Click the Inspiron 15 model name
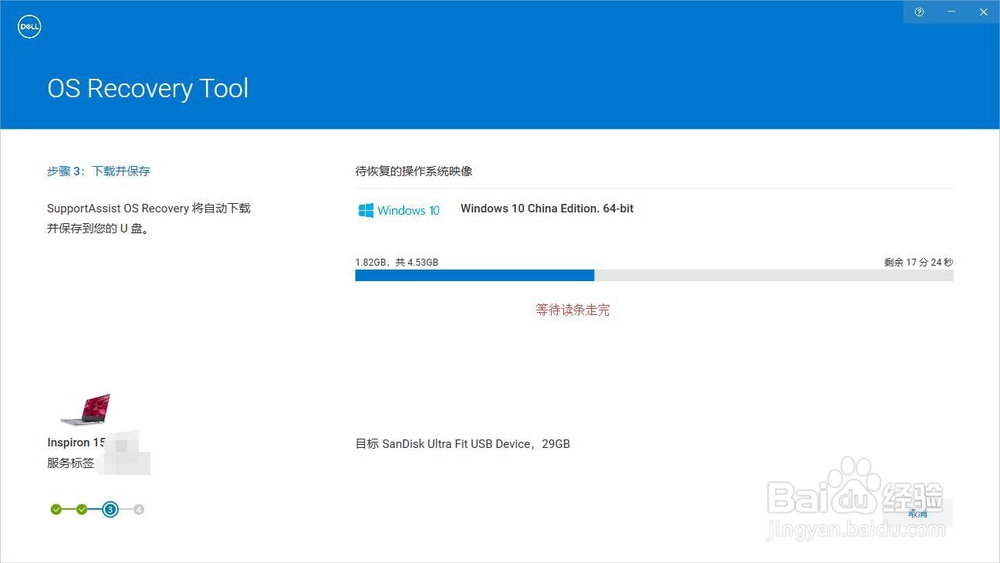1000x563 pixels. (76, 442)
